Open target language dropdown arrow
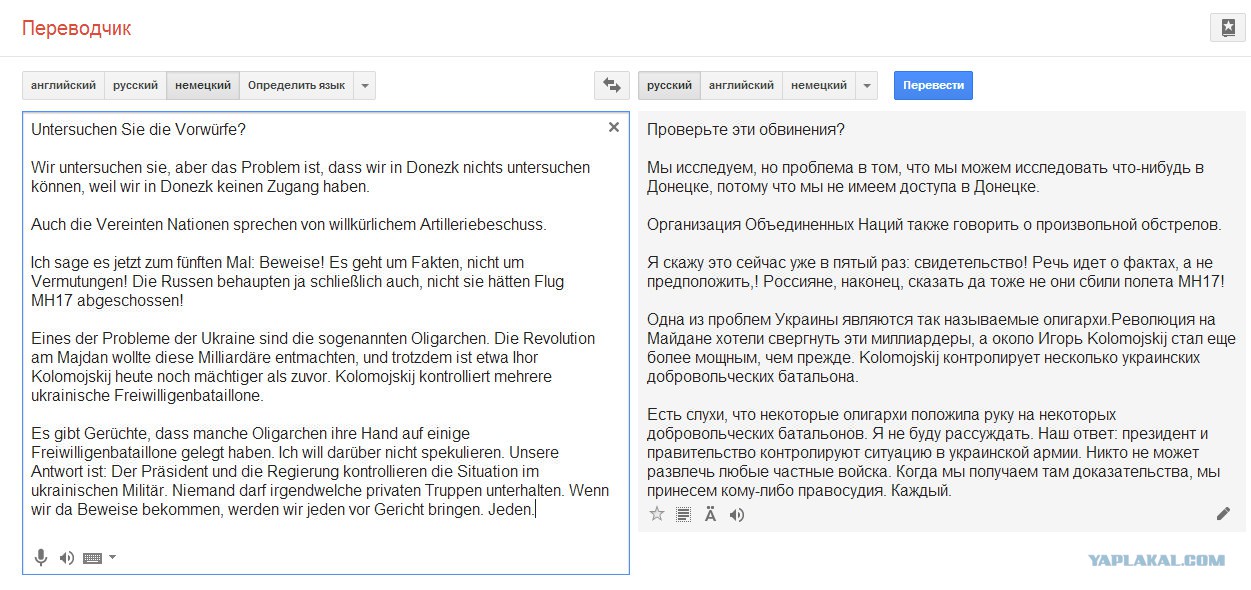The width and height of the screenshot is (1251, 590). click(x=867, y=86)
